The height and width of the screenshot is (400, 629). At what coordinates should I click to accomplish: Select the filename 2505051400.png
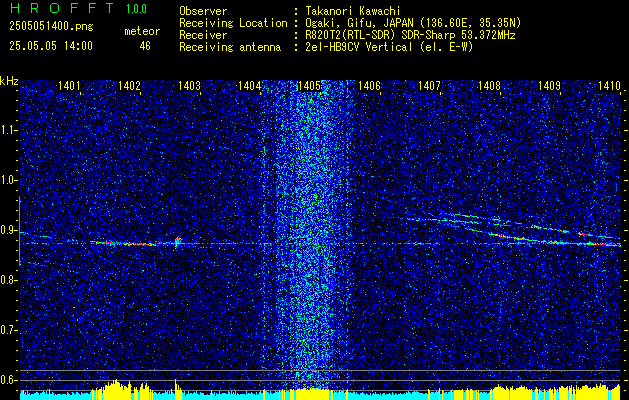point(51,27)
